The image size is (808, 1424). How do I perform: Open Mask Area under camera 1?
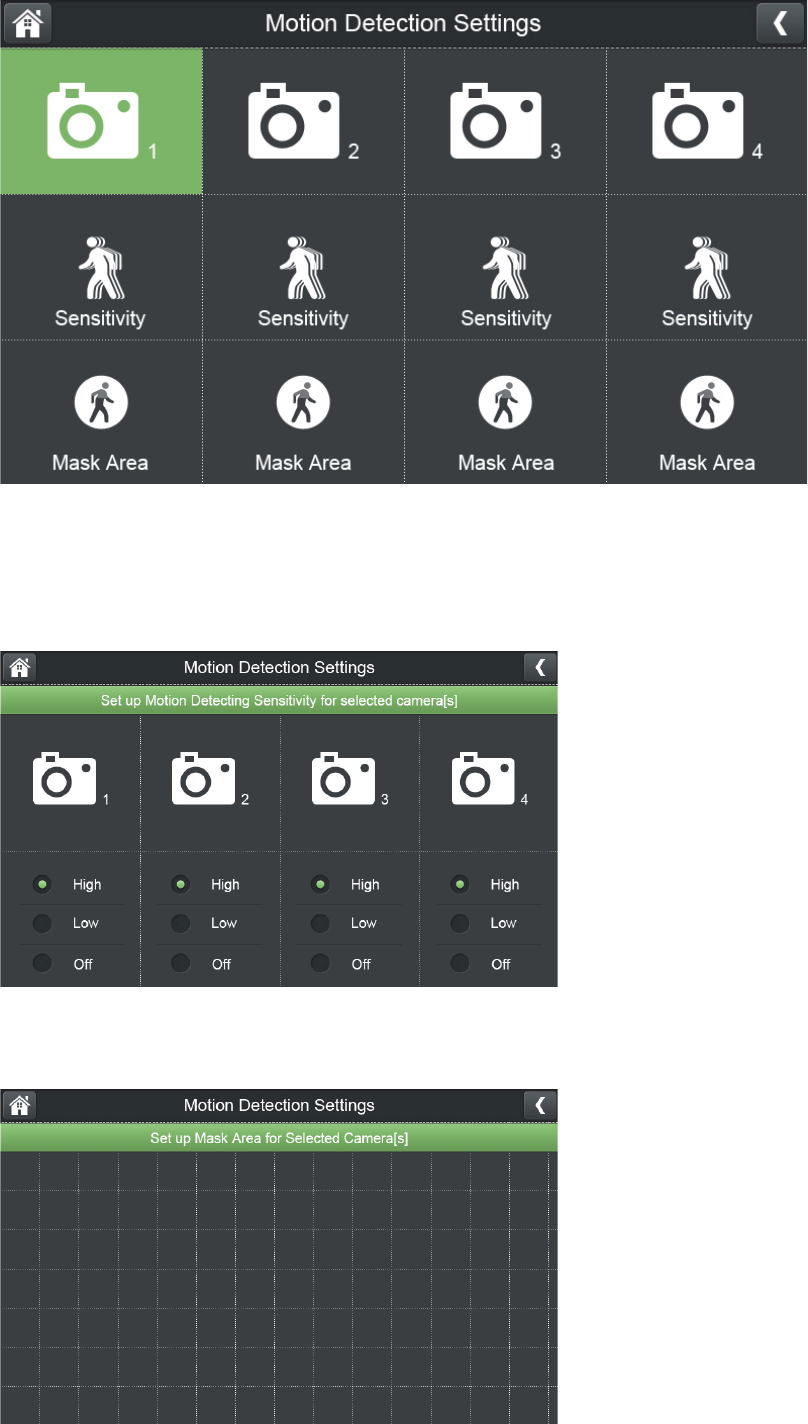[101, 412]
